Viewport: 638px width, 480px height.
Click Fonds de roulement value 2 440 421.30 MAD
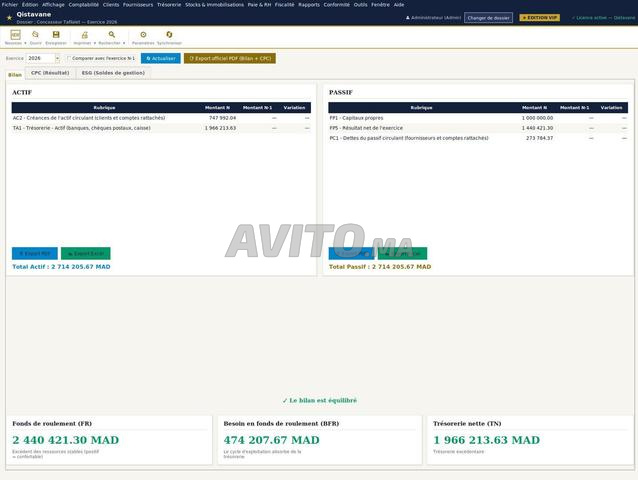tap(66, 440)
